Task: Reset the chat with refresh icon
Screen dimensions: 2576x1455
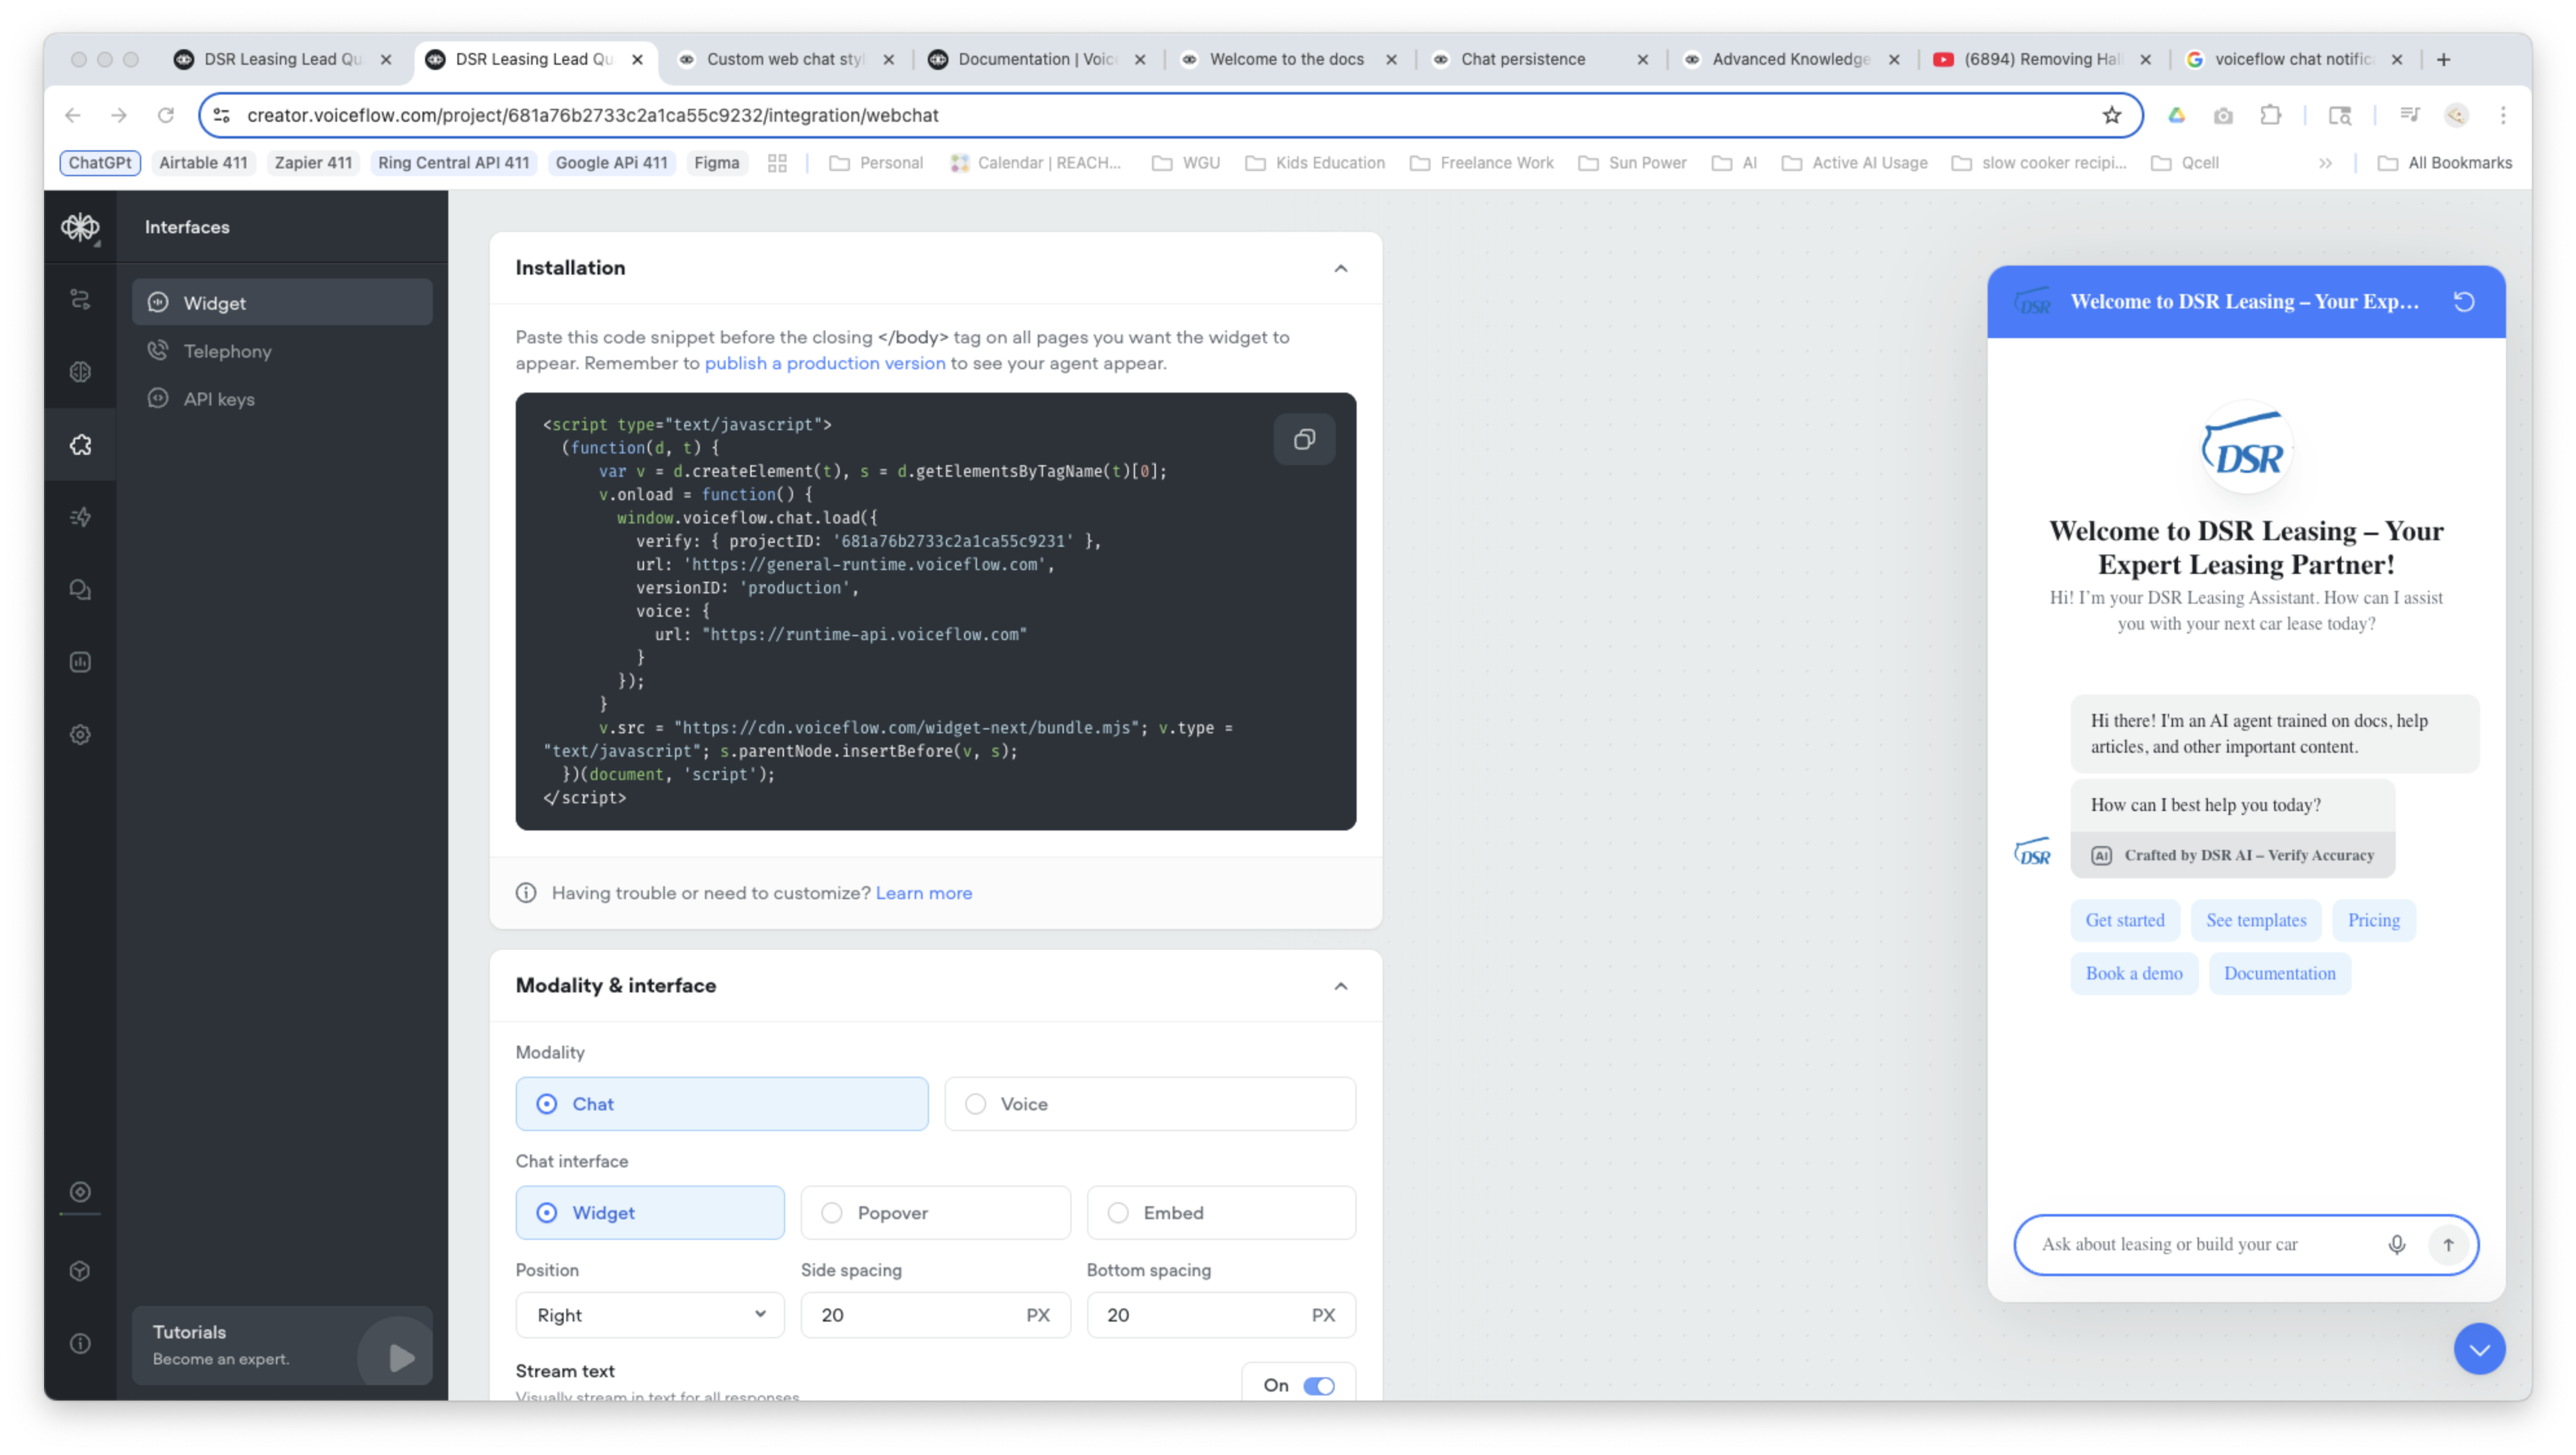Action: [2464, 302]
